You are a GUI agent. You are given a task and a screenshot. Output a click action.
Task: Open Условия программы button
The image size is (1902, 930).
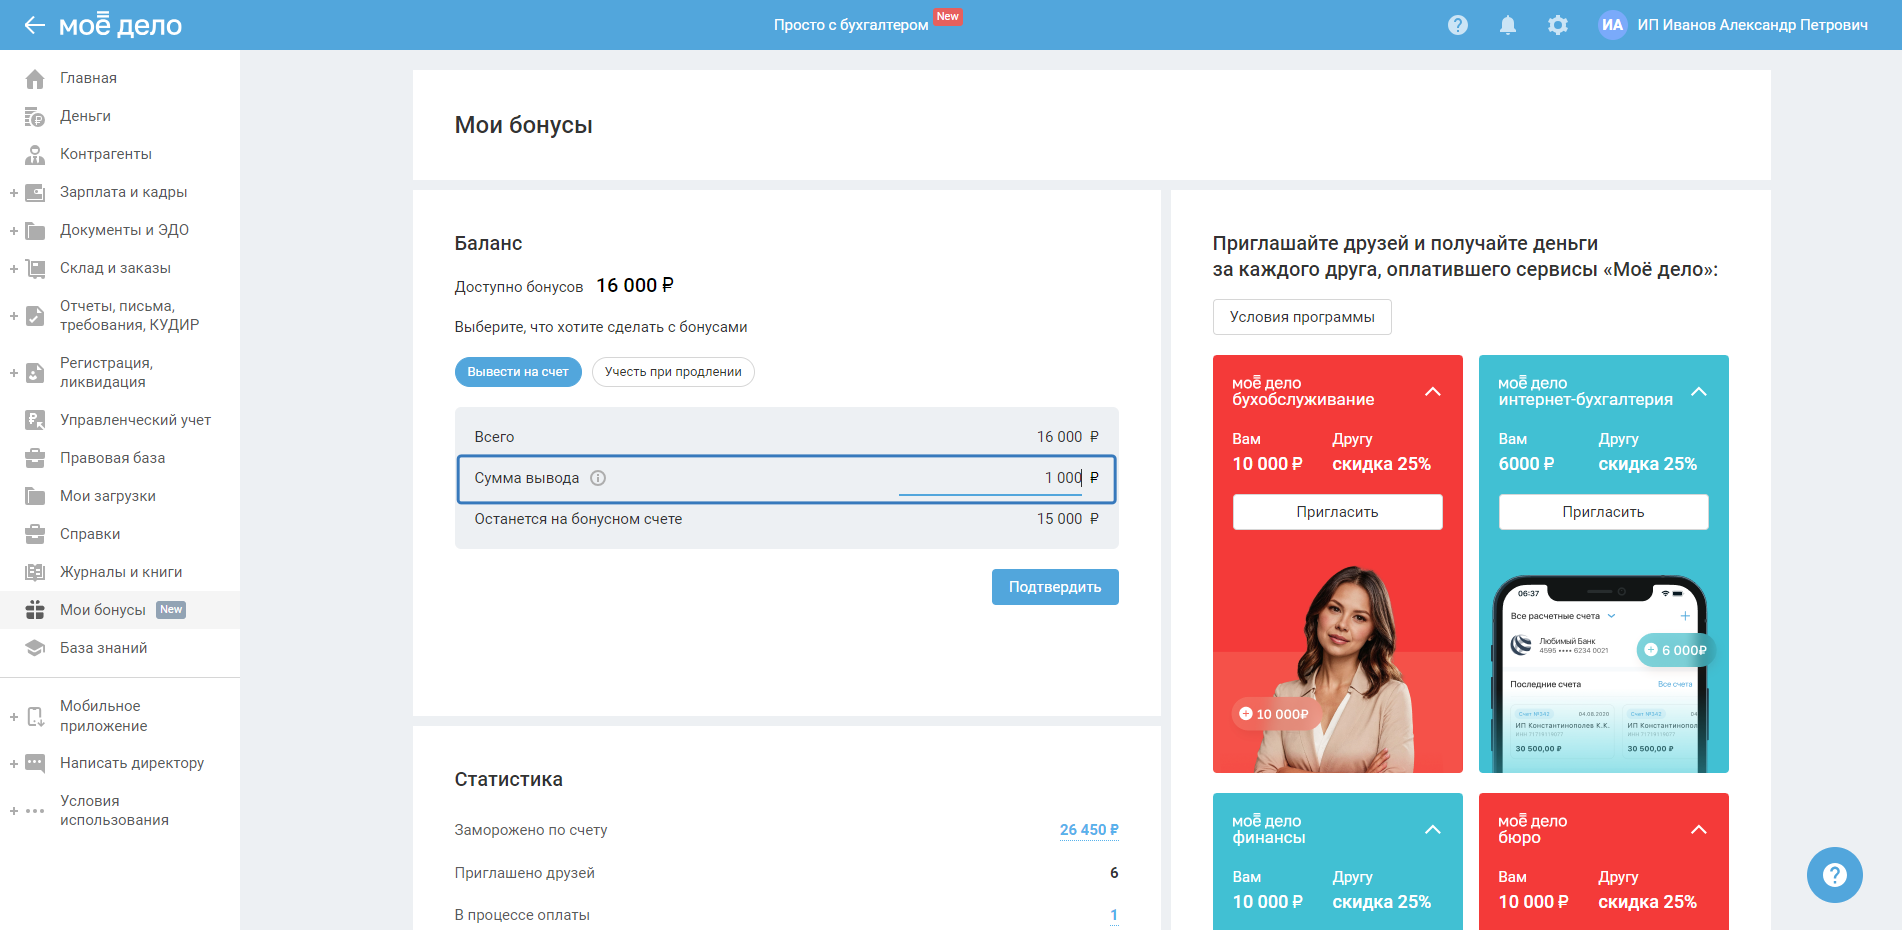tap(1302, 317)
